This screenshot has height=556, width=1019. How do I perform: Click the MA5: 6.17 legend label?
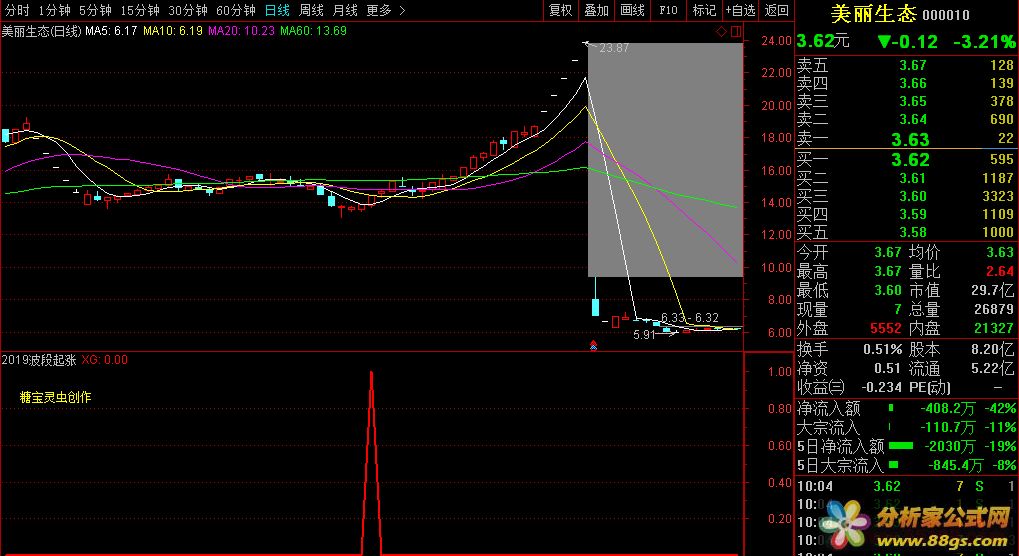(x=112, y=31)
